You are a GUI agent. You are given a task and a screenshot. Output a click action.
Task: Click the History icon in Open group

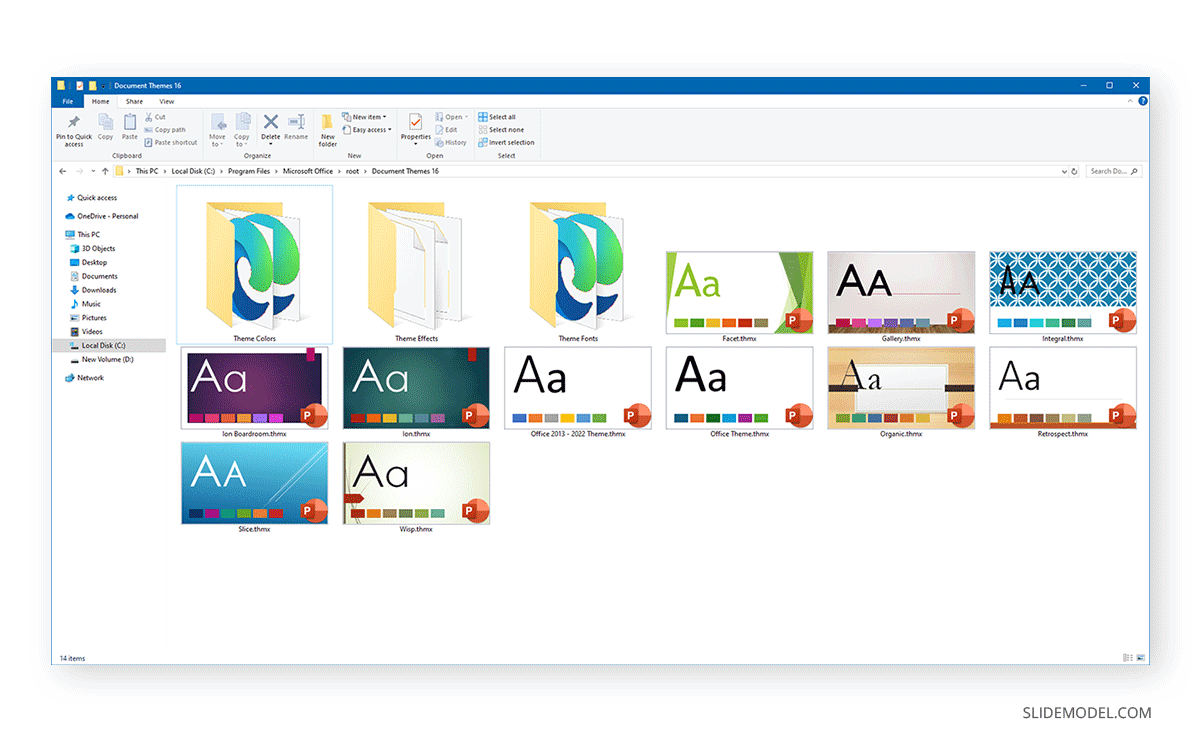pos(451,142)
